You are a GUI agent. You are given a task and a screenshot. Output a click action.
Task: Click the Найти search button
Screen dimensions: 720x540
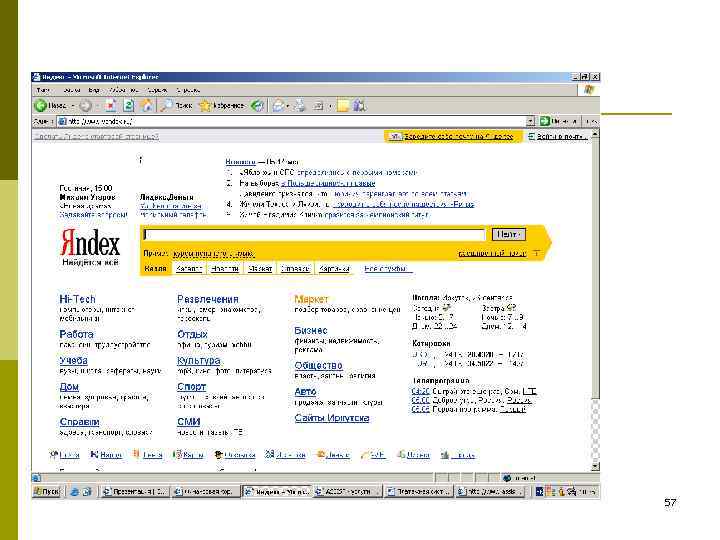(508, 234)
